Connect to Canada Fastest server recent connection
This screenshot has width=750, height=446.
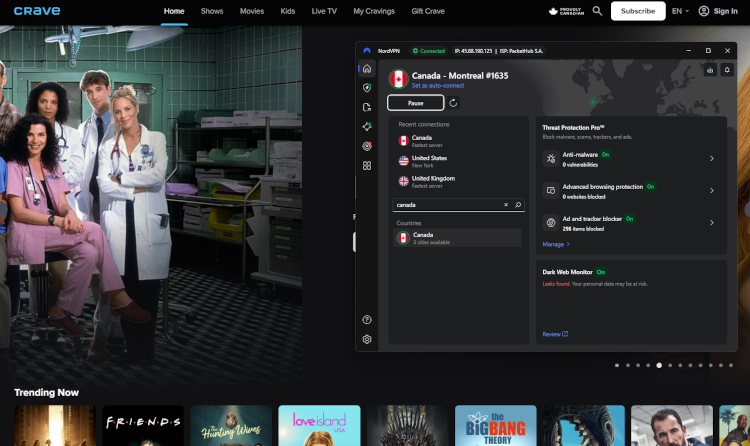458,141
